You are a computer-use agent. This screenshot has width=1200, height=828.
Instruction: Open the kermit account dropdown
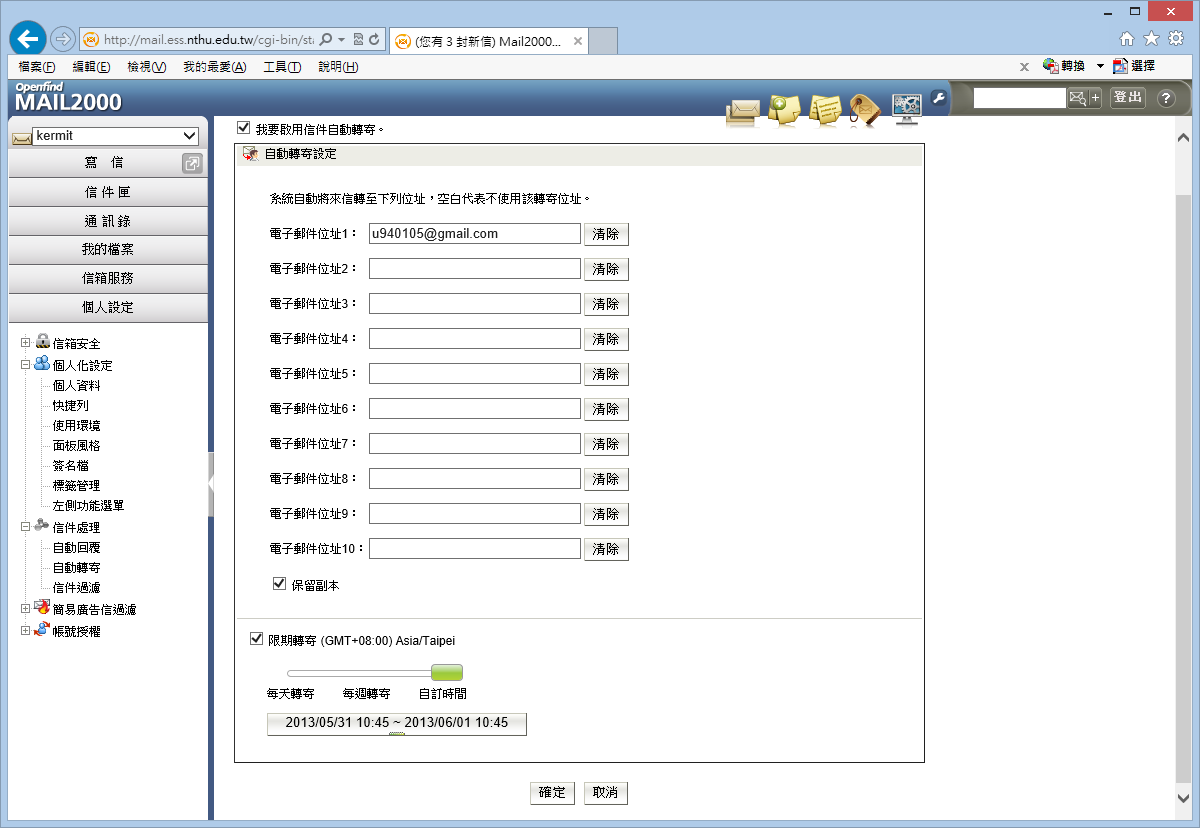[190, 136]
